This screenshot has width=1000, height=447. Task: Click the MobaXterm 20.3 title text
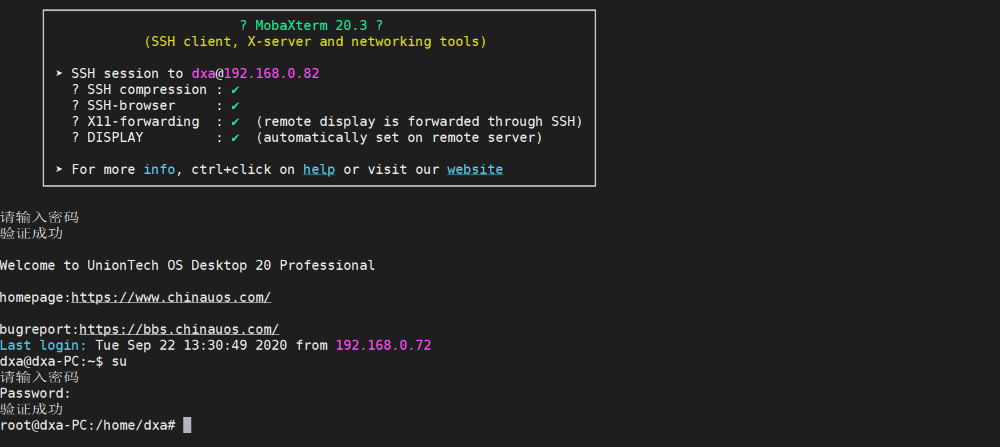click(311, 26)
